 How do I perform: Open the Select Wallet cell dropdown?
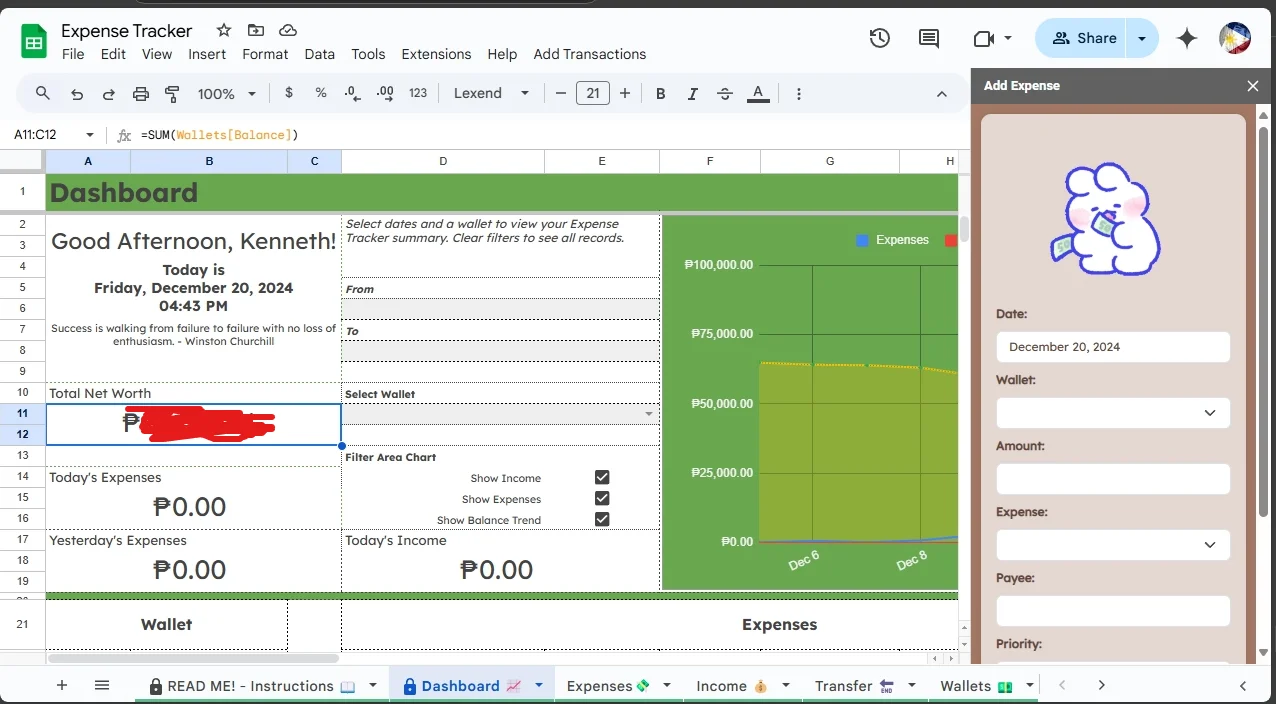pos(649,414)
